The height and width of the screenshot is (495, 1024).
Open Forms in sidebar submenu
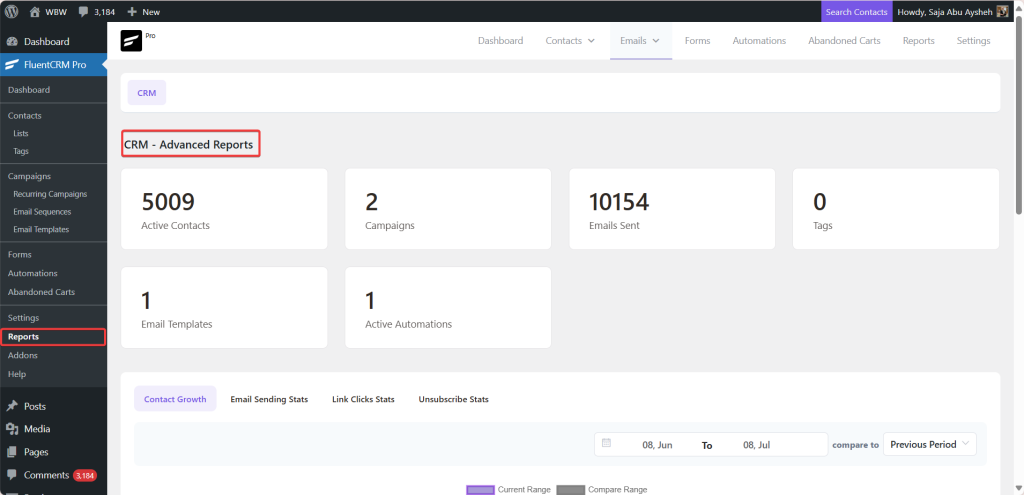(20, 255)
